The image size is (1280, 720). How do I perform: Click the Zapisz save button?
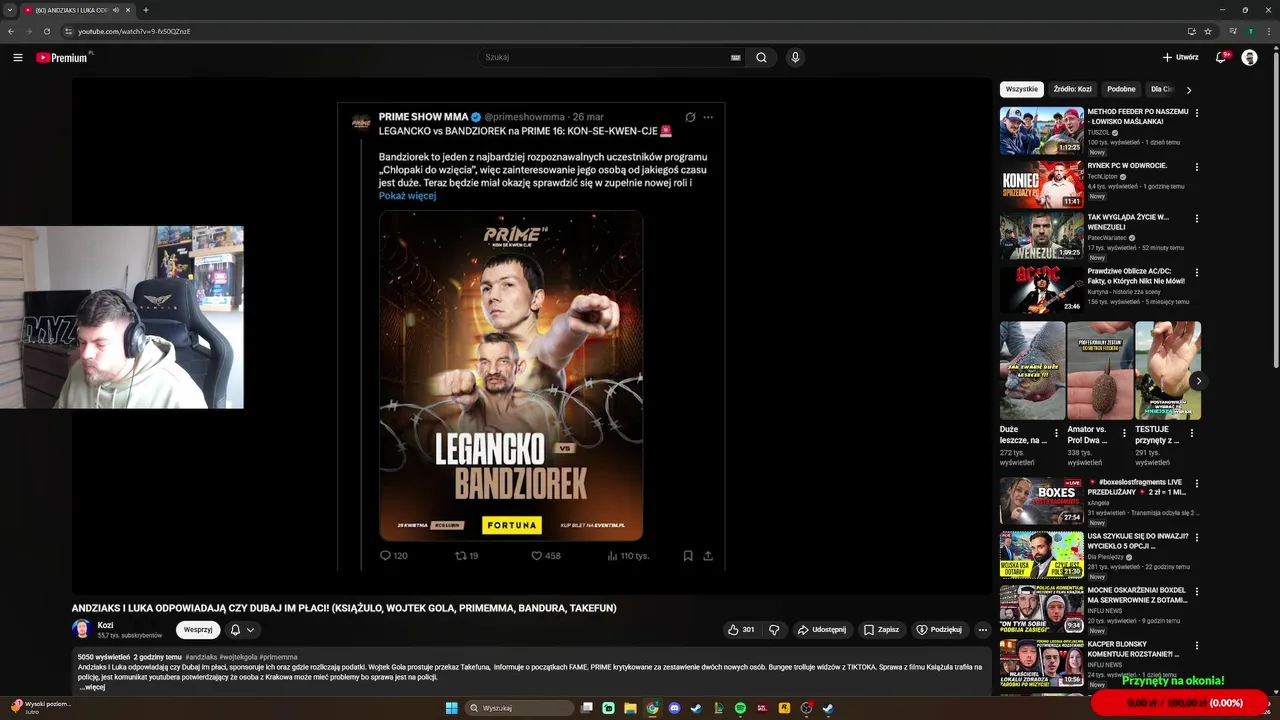point(881,630)
